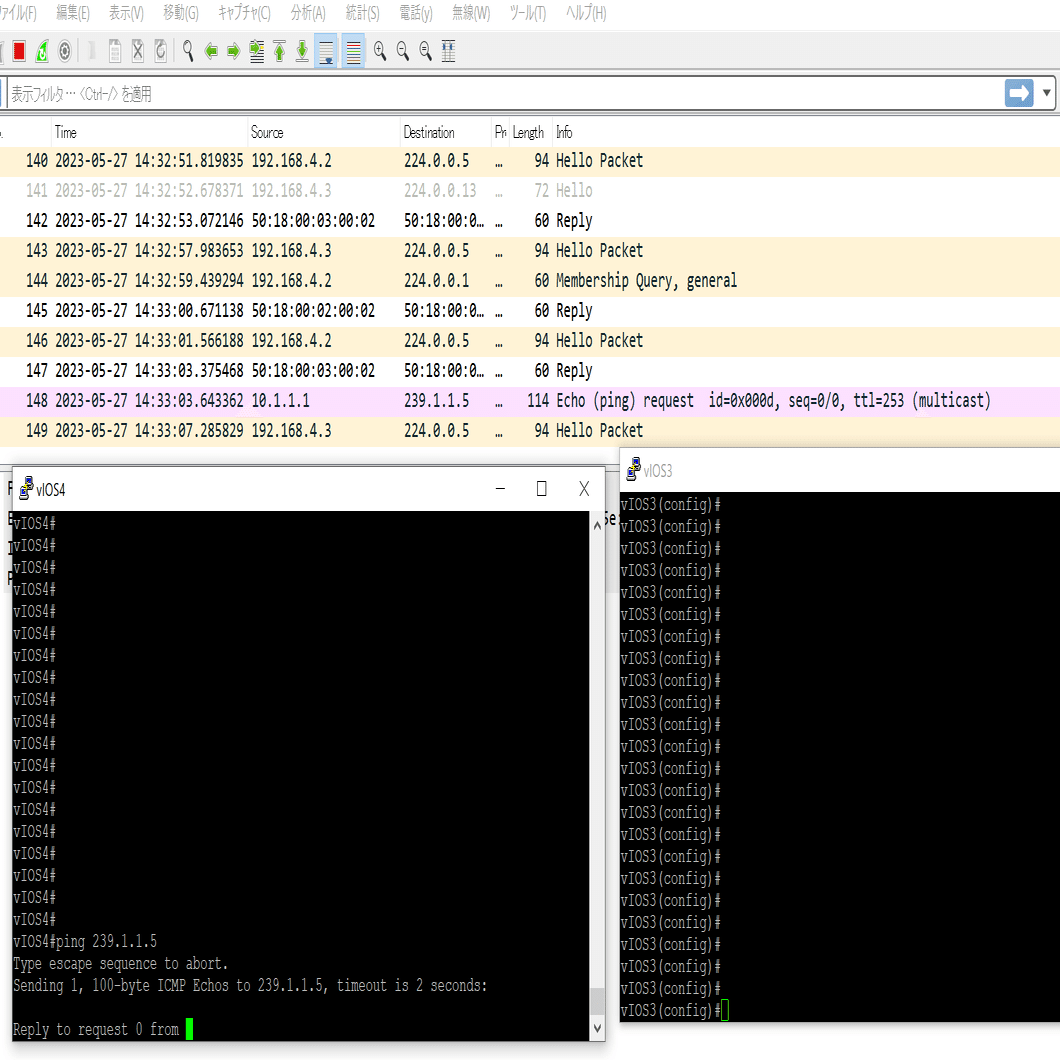
Task: Go forward to next packet arrow
Action: tap(233, 51)
